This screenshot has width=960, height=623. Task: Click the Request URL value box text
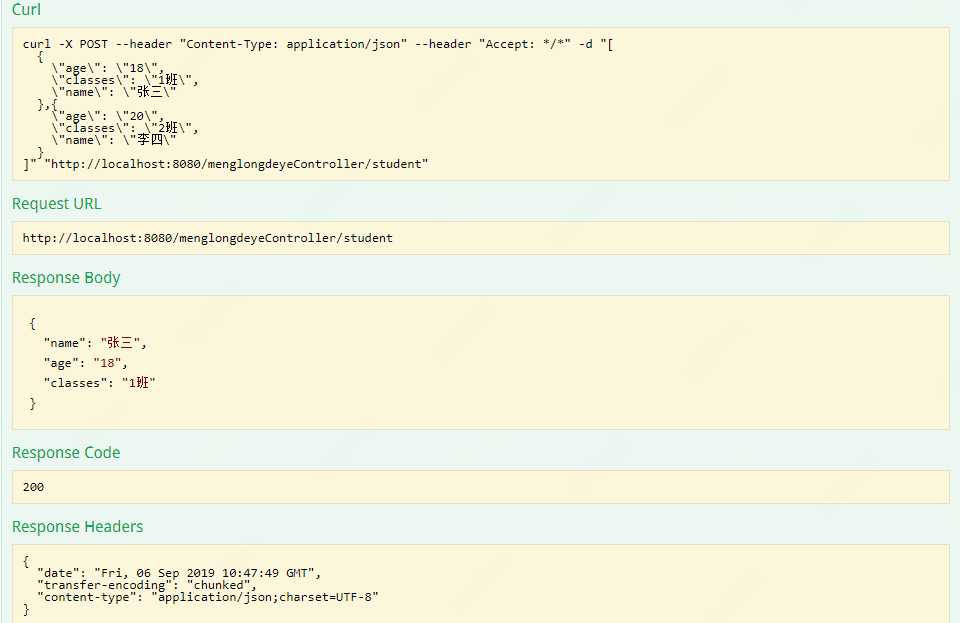208,238
